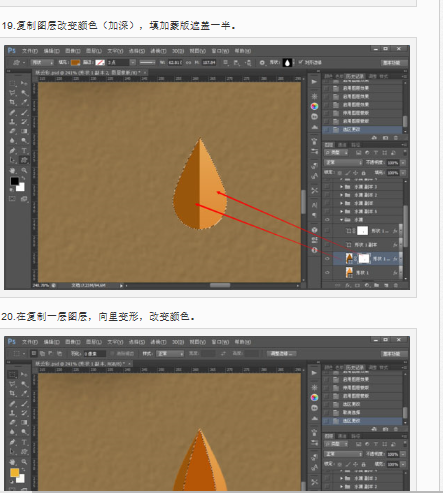Image resolution: width=443 pixels, height=493 pixels.
Task: Click layer mask thumbnail of selected 形状 1 layer
Action: [364, 259]
